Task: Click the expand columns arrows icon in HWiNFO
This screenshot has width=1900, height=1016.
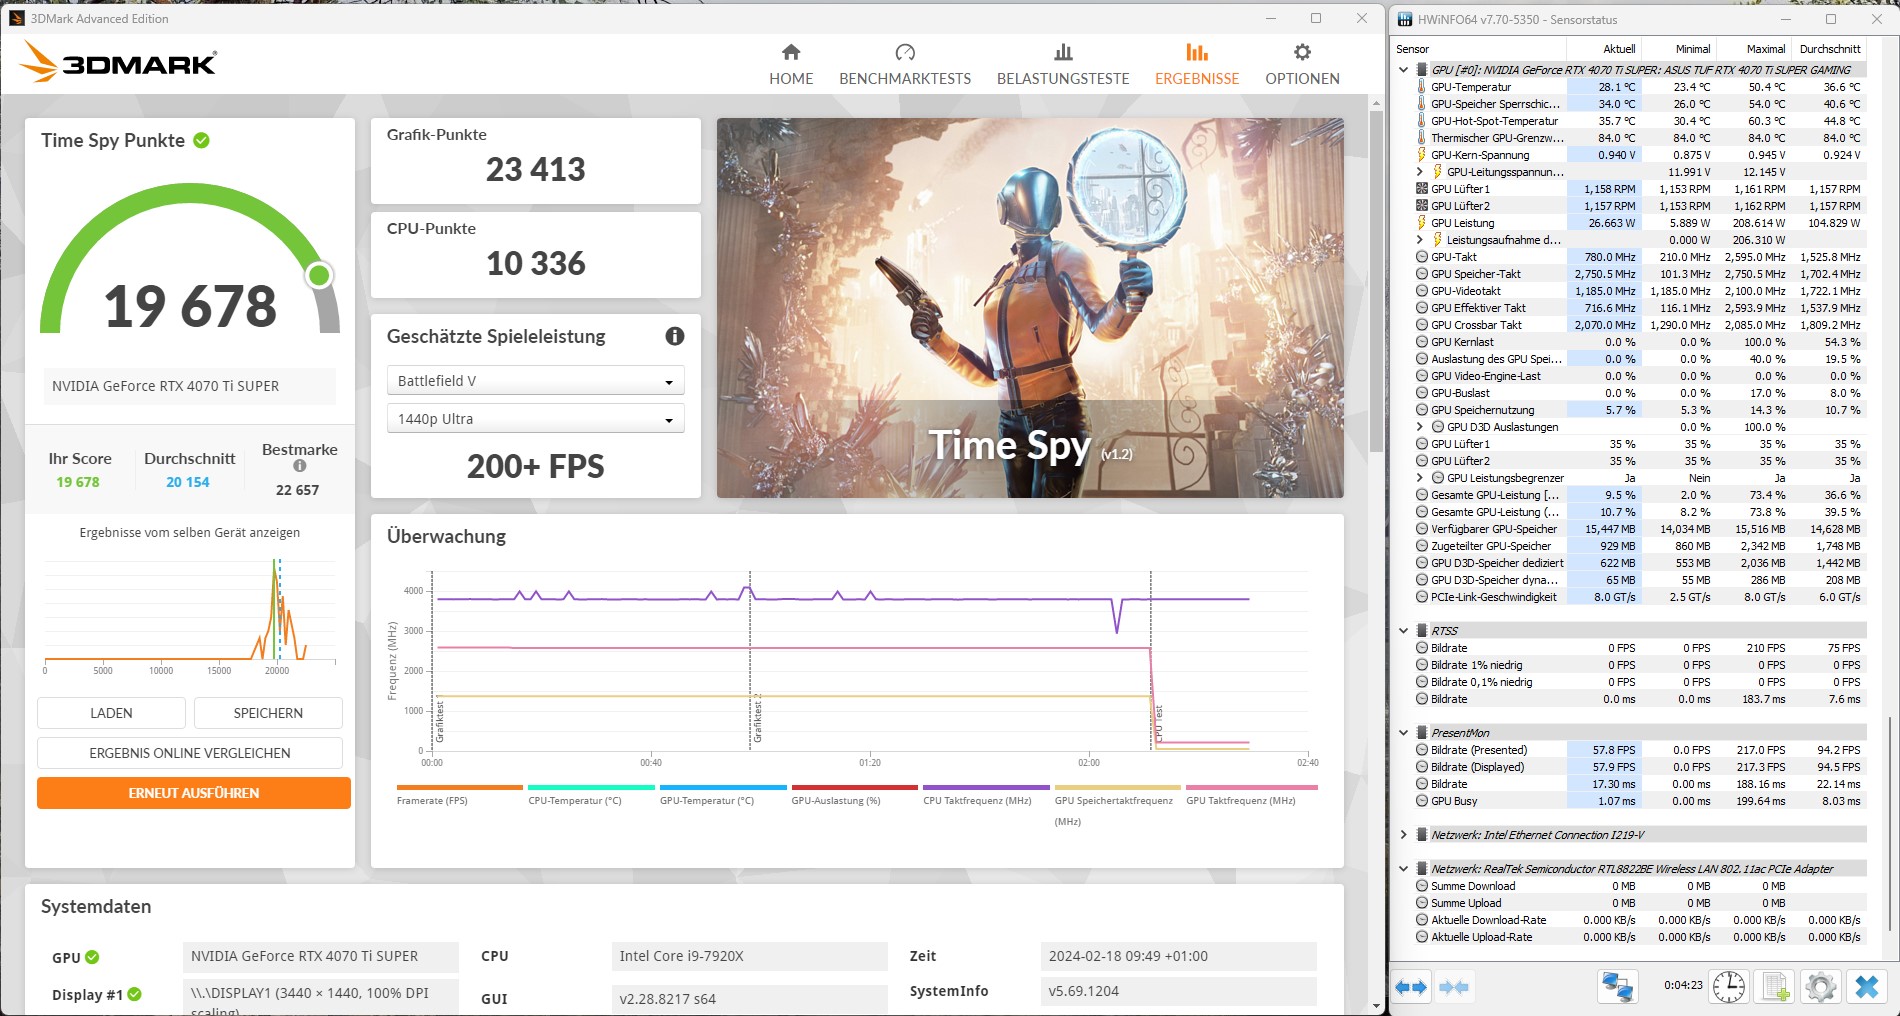Action: [1411, 987]
